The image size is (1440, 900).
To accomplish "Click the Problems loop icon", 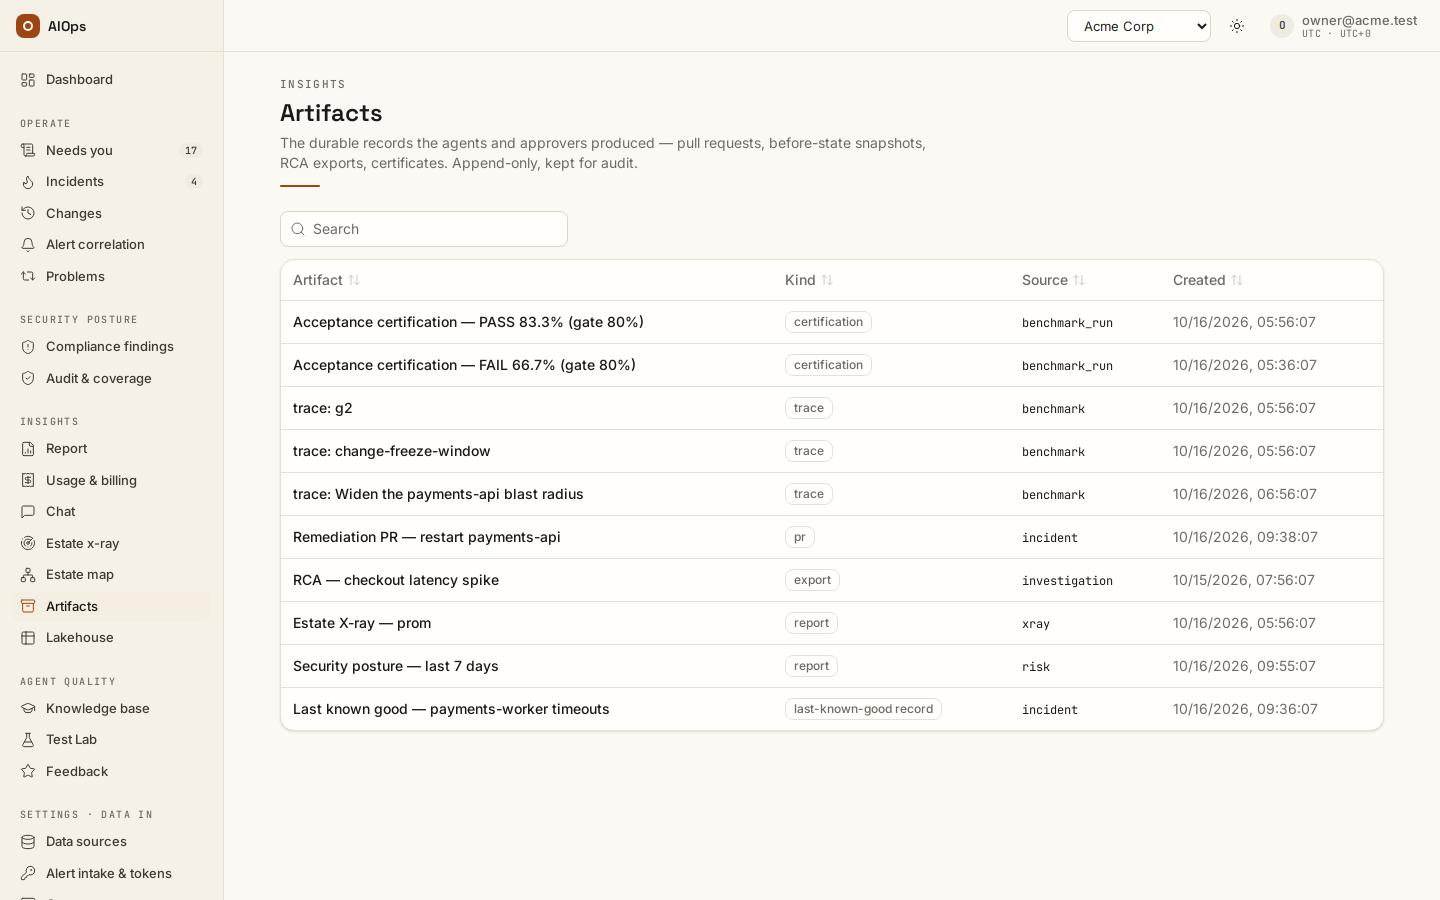I will point(28,276).
